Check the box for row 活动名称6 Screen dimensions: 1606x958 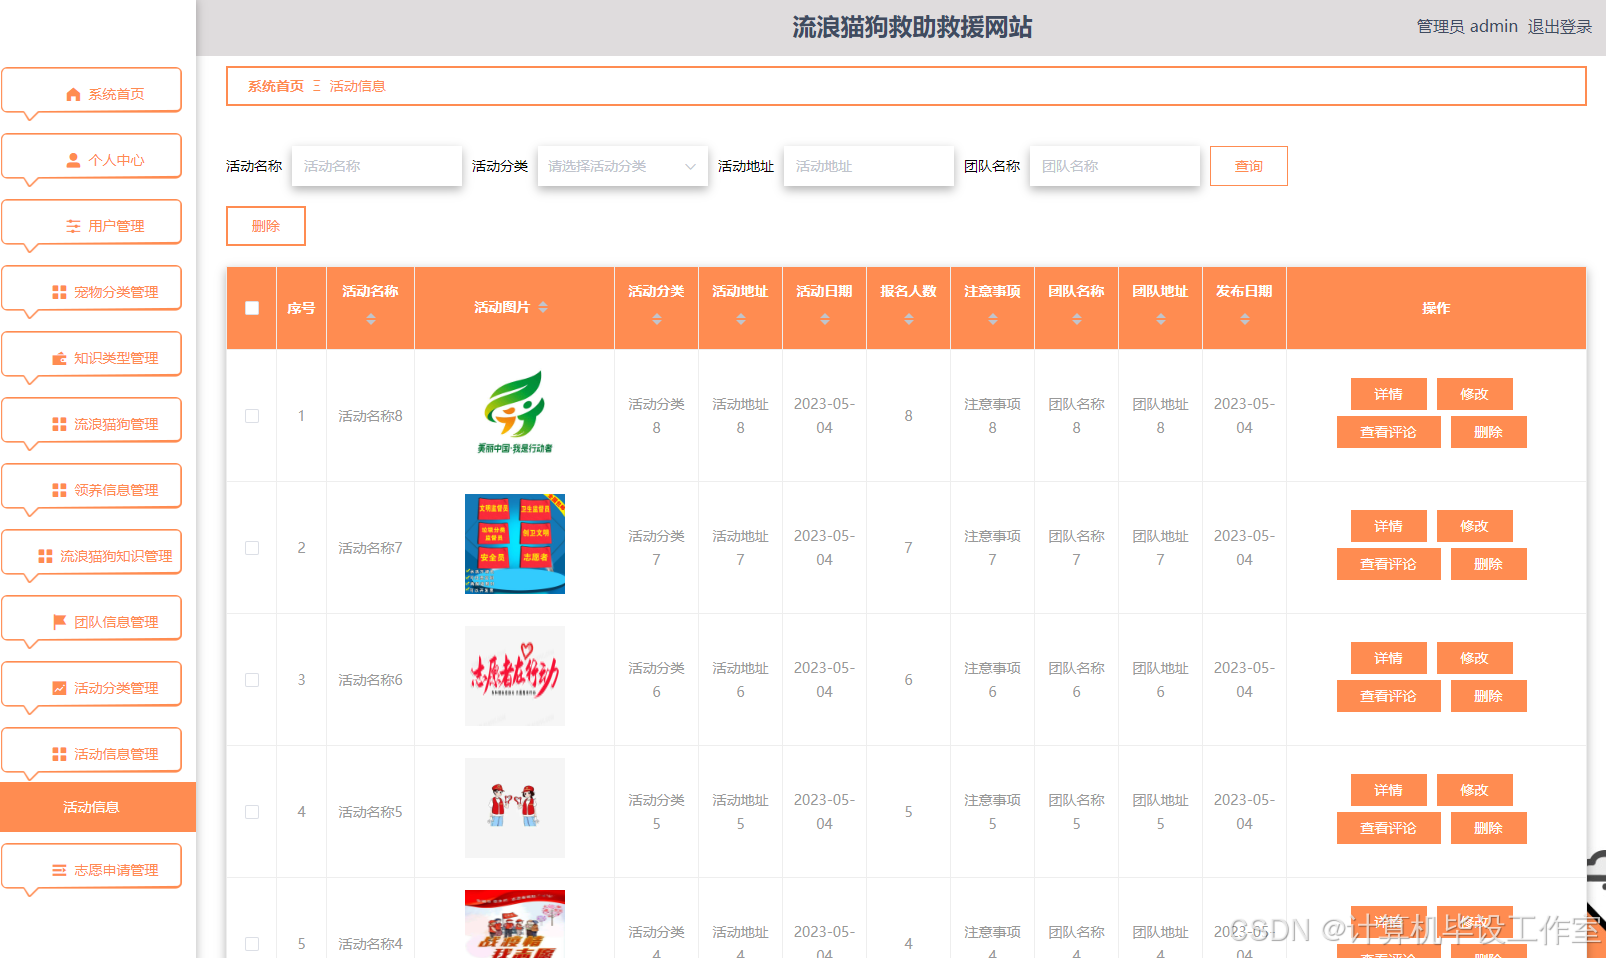252,680
